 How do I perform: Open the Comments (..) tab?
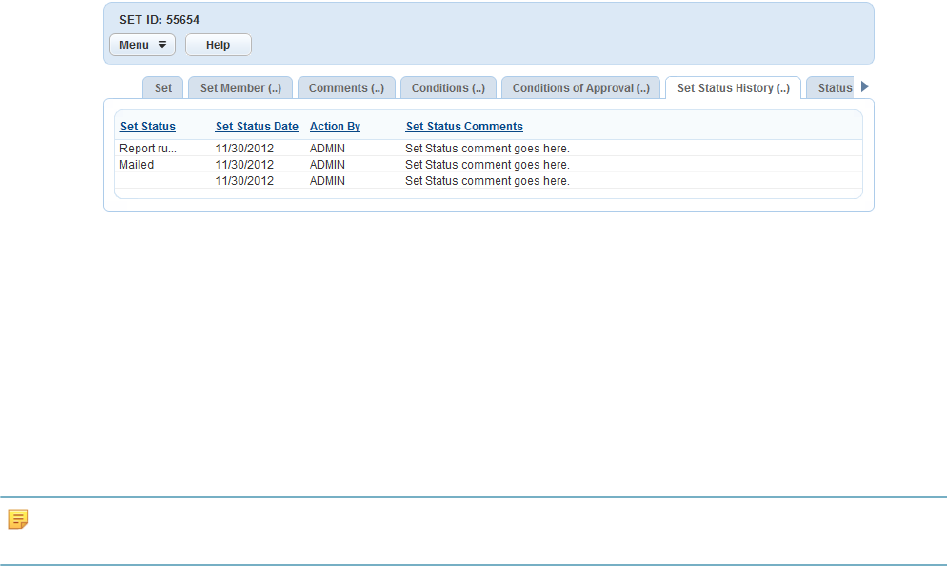(347, 88)
